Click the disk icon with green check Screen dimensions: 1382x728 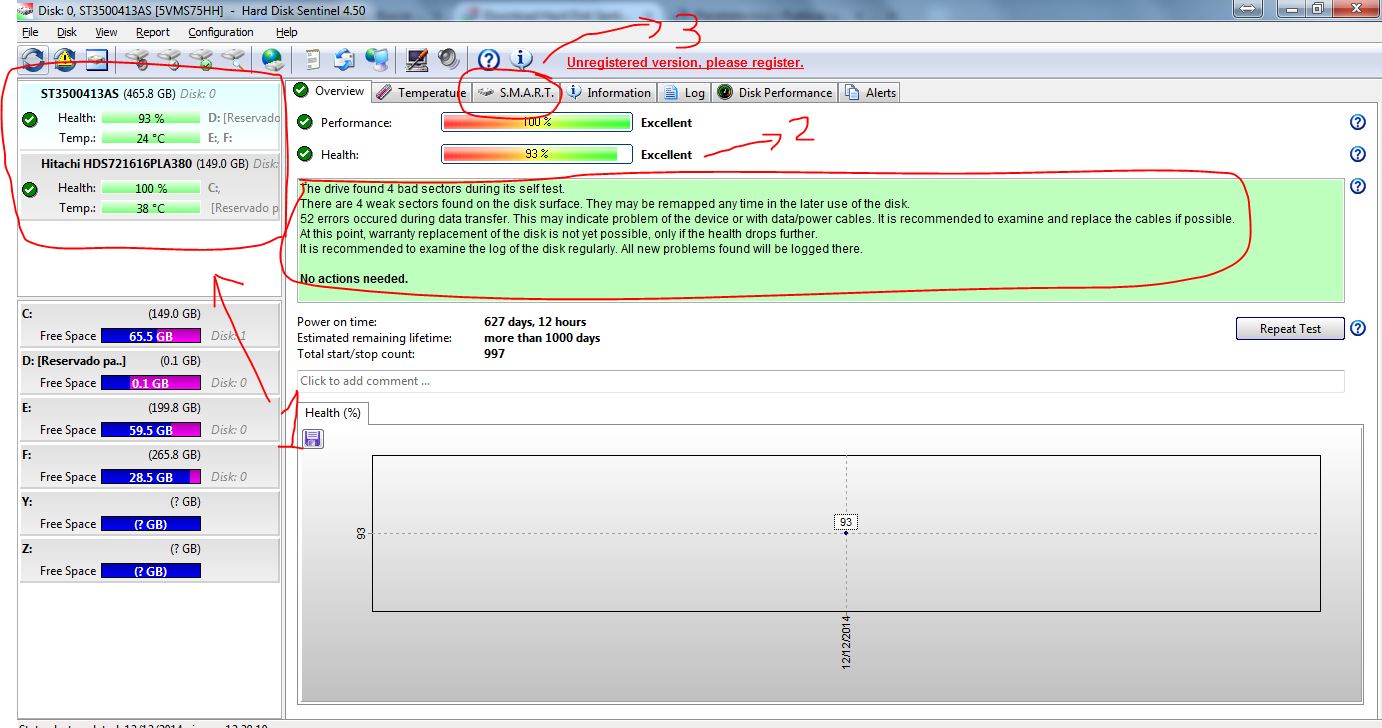[202, 60]
